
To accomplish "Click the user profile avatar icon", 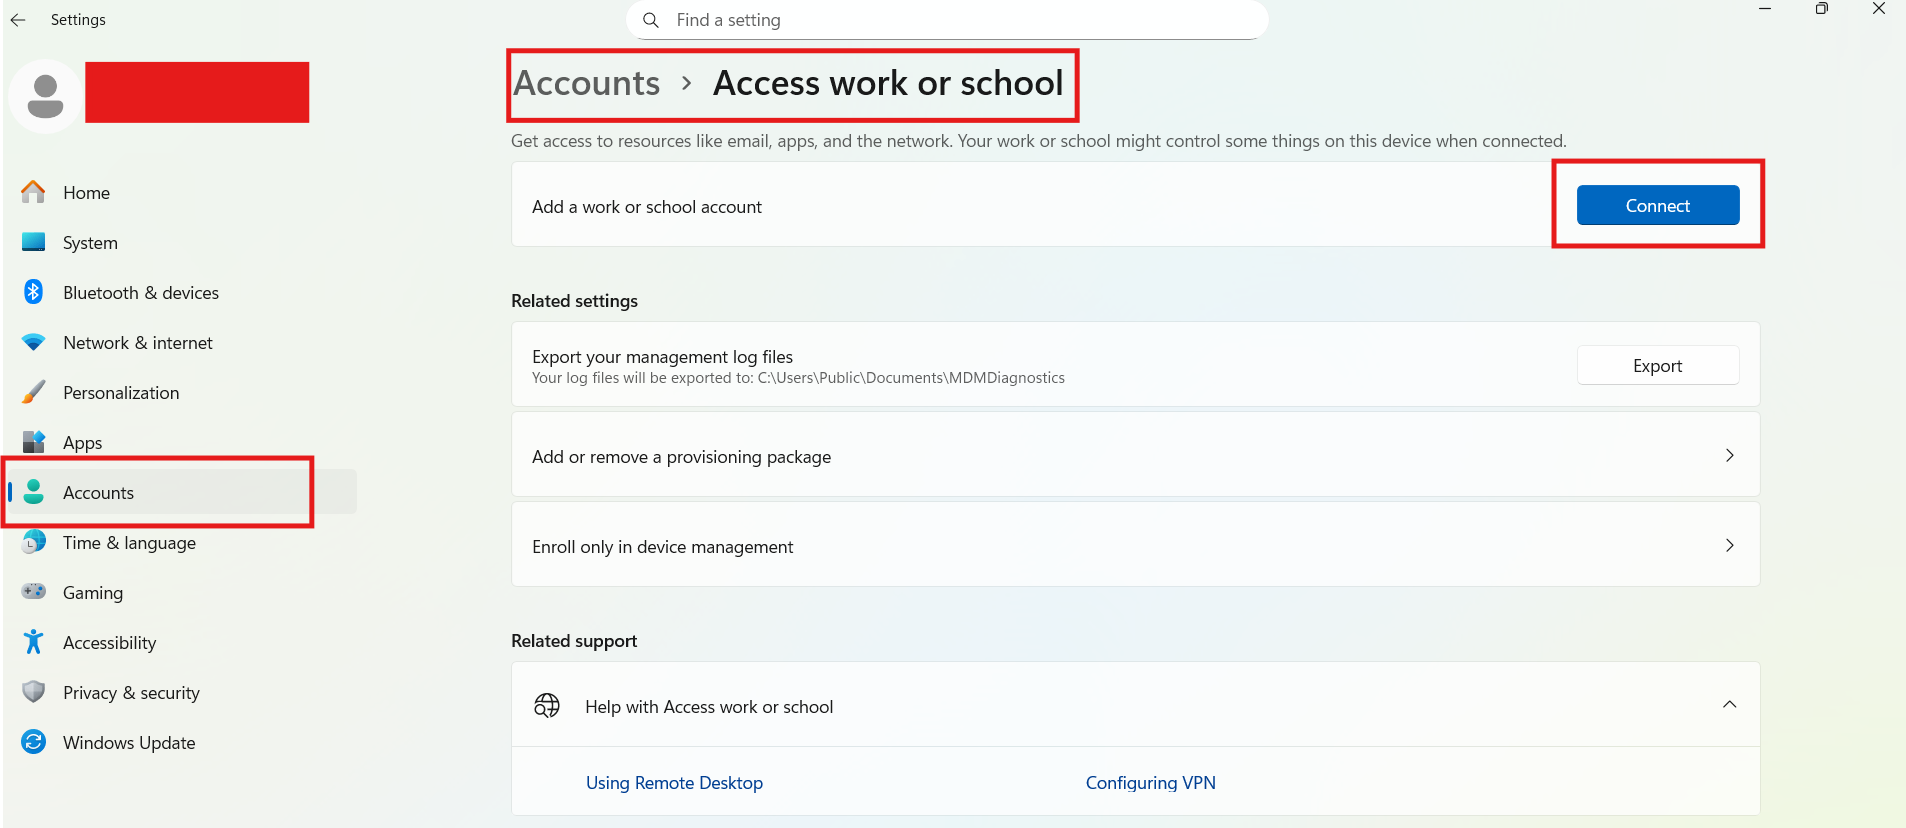I will point(45,97).
